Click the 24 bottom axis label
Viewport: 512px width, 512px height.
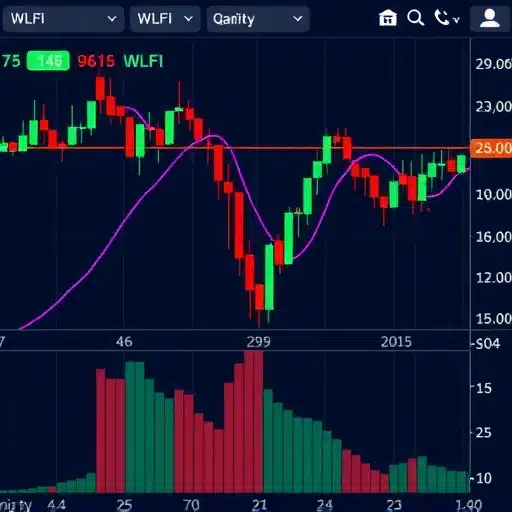click(324, 505)
